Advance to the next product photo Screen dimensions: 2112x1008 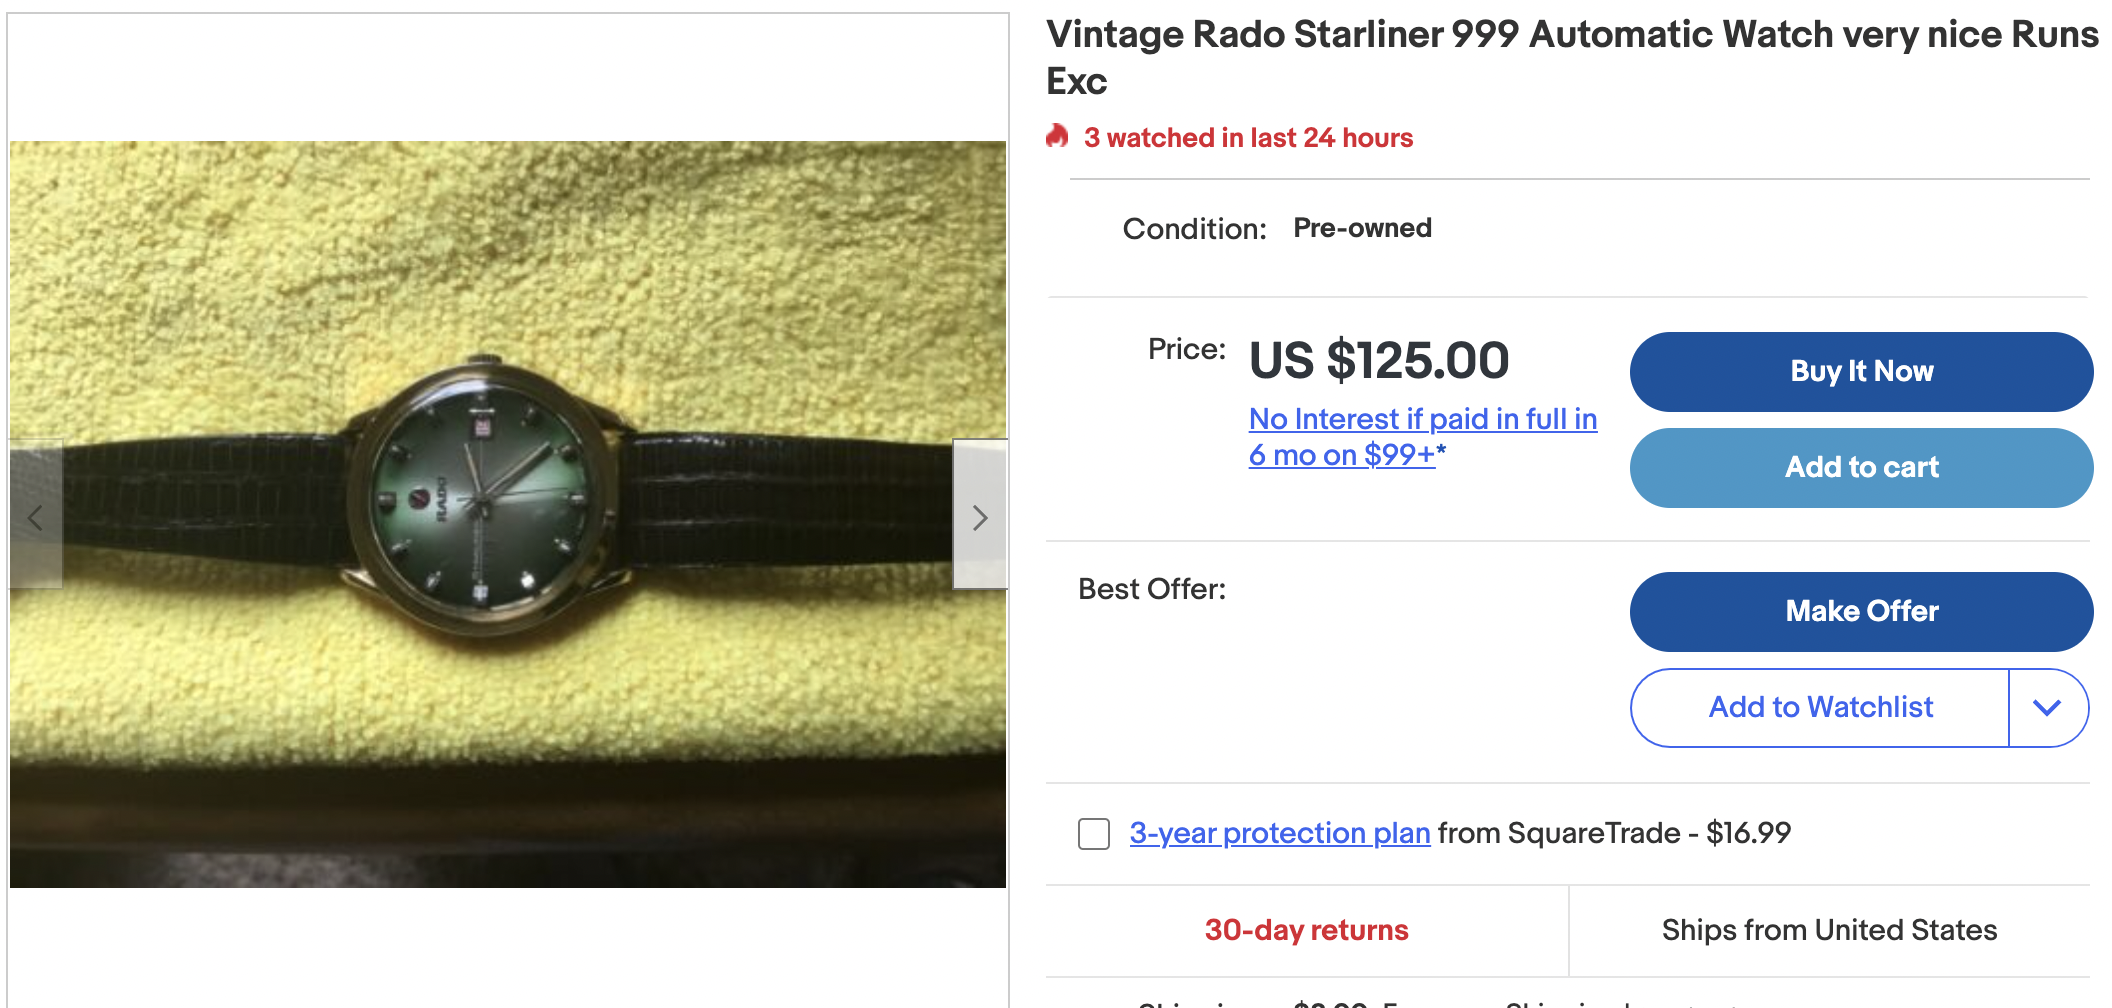(x=979, y=517)
